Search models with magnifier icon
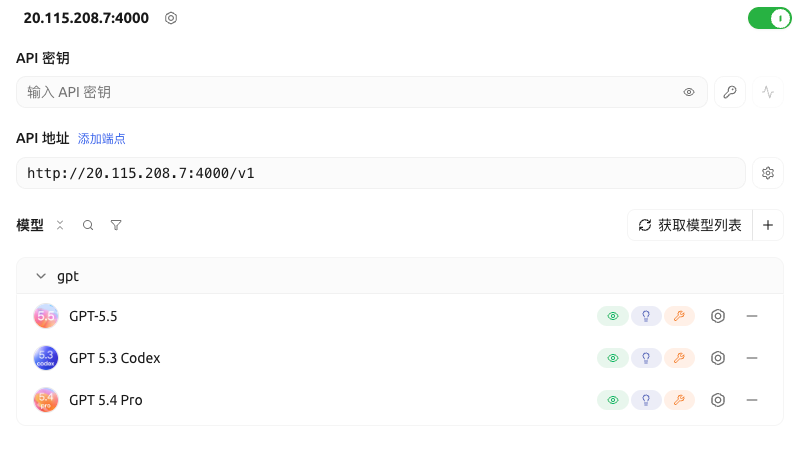Viewport: 797px width, 473px height. (x=88, y=225)
